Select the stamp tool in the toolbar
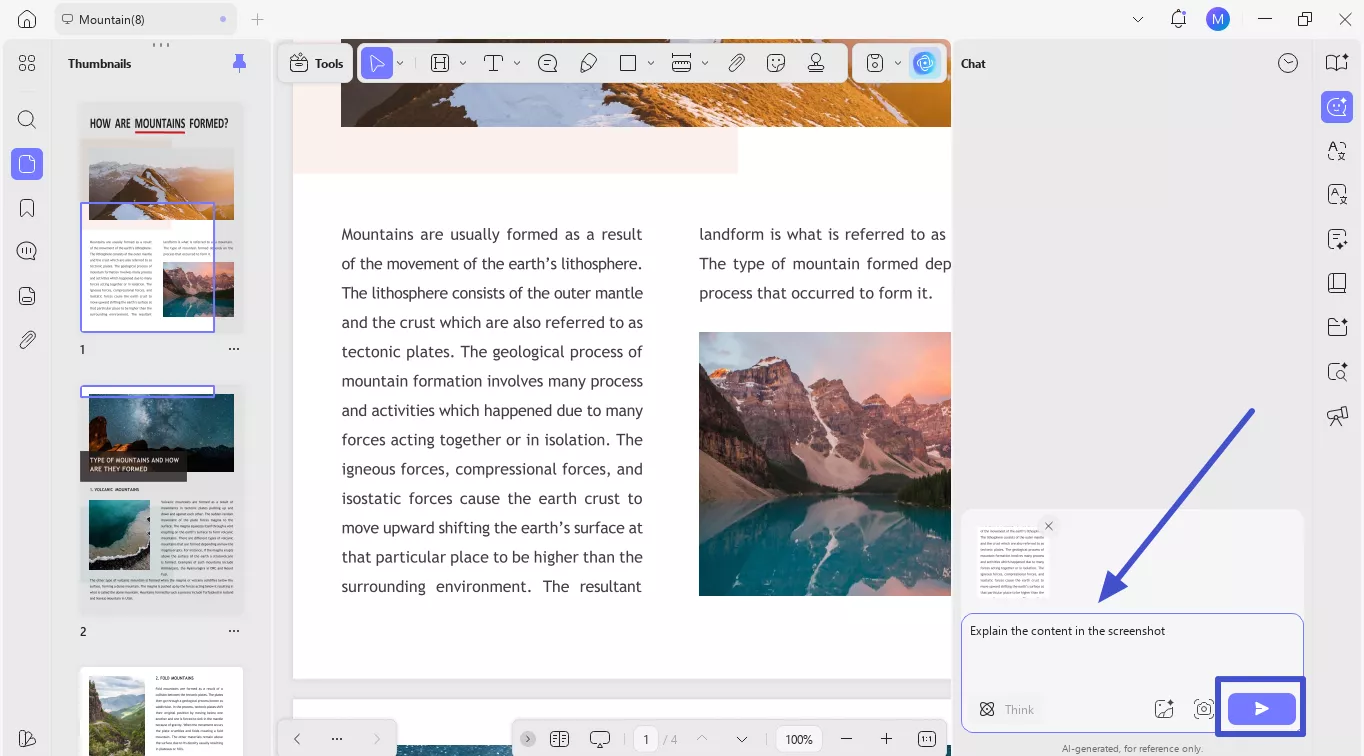This screenshot has height=756, width=1364. pyautogui.click(x=816, y=63)
